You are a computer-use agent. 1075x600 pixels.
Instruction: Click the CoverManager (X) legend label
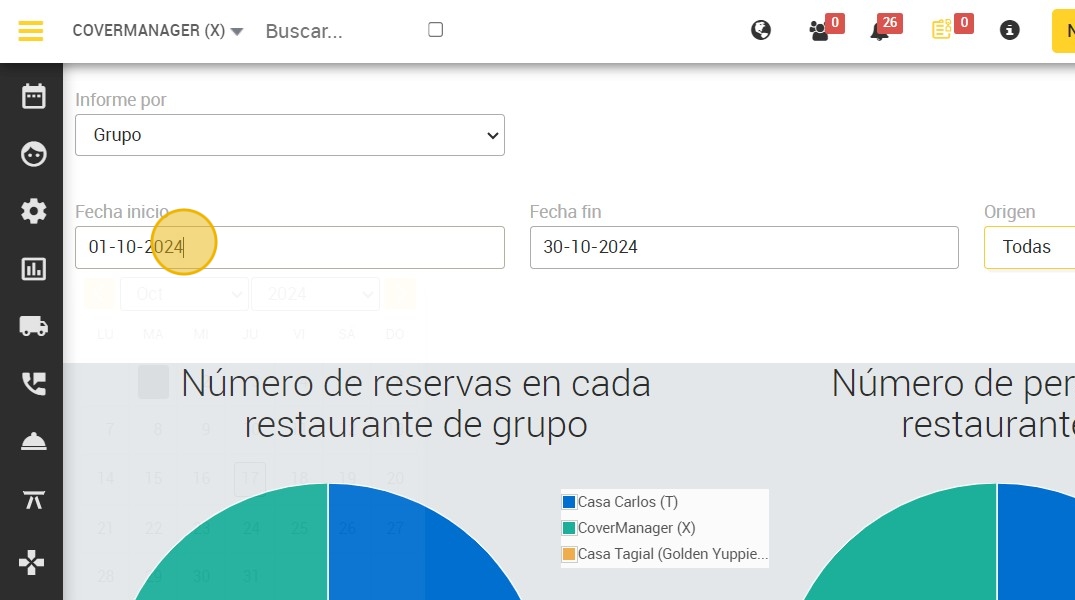[x=636, y=528]
